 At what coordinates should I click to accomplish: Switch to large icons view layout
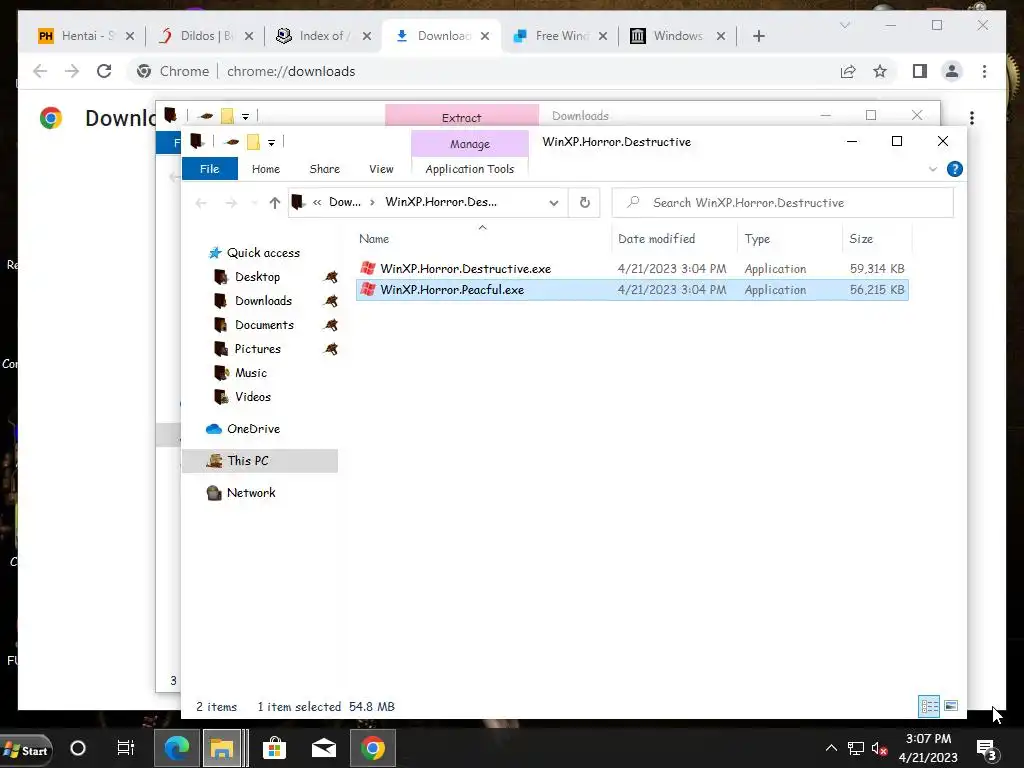[x=951, y=706]
